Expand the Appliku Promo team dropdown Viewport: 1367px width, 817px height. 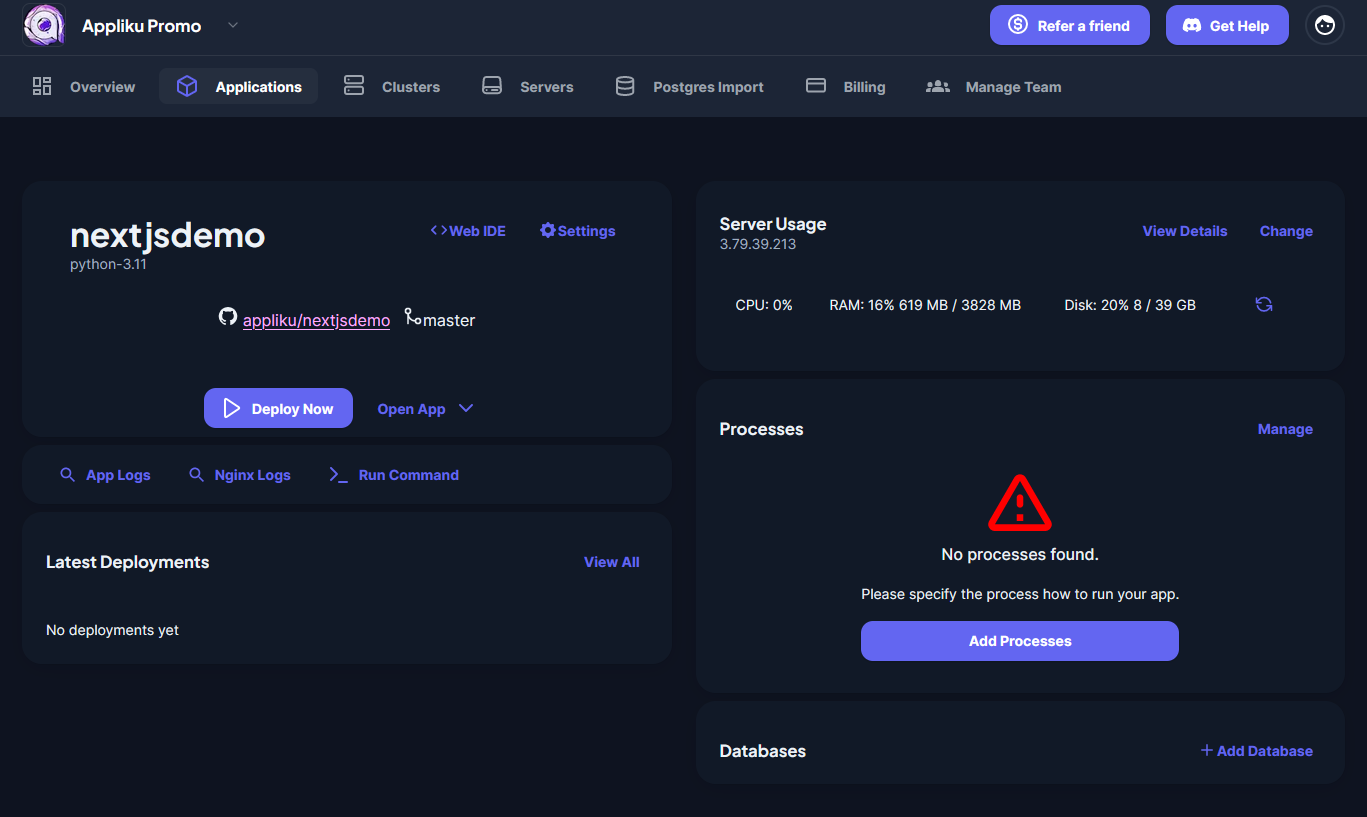coord(233,25)
